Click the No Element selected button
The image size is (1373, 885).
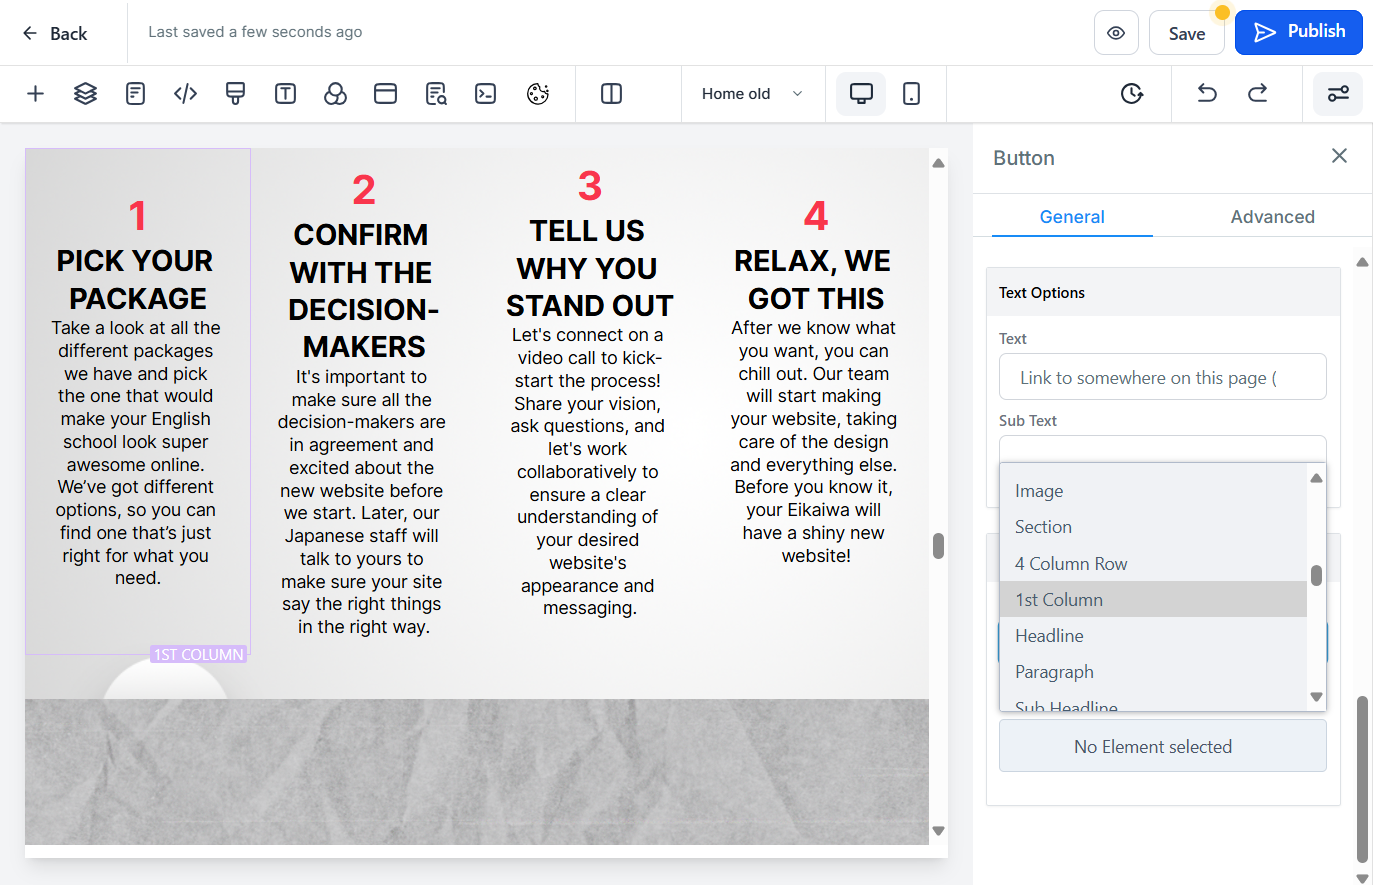[1163, 747]
